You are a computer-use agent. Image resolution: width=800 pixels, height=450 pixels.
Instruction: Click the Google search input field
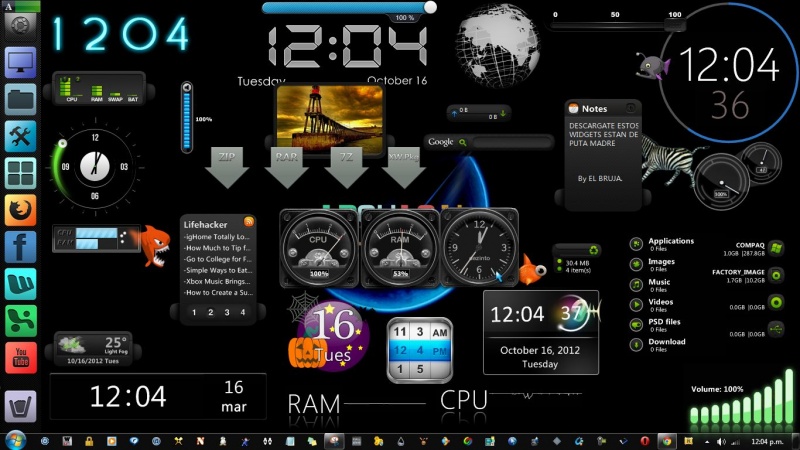pyautogui.click(x=512, y=142)
